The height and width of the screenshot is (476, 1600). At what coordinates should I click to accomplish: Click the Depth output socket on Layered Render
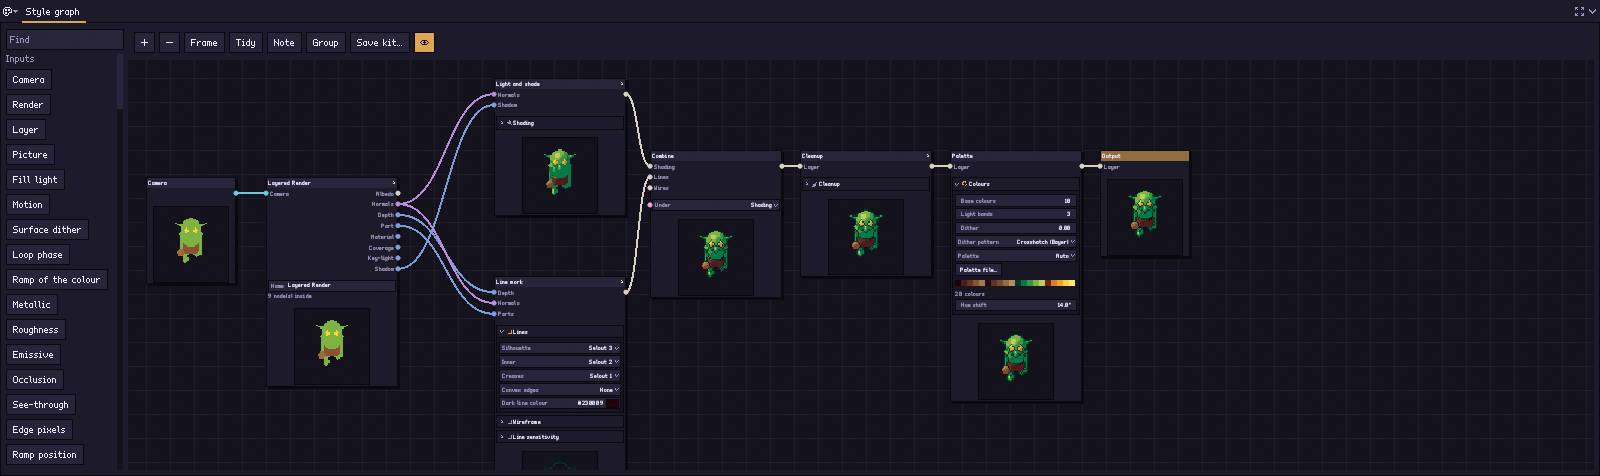[x=398, y=215]
